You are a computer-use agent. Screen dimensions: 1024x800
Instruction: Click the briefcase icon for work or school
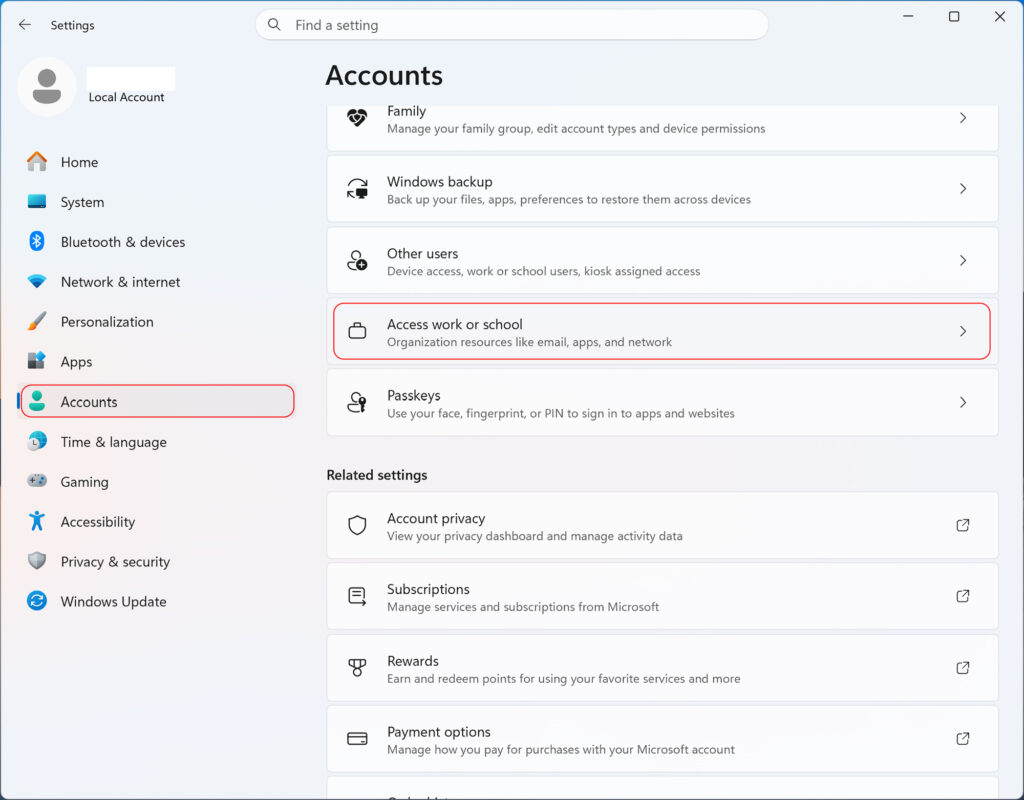pos(357,331)
